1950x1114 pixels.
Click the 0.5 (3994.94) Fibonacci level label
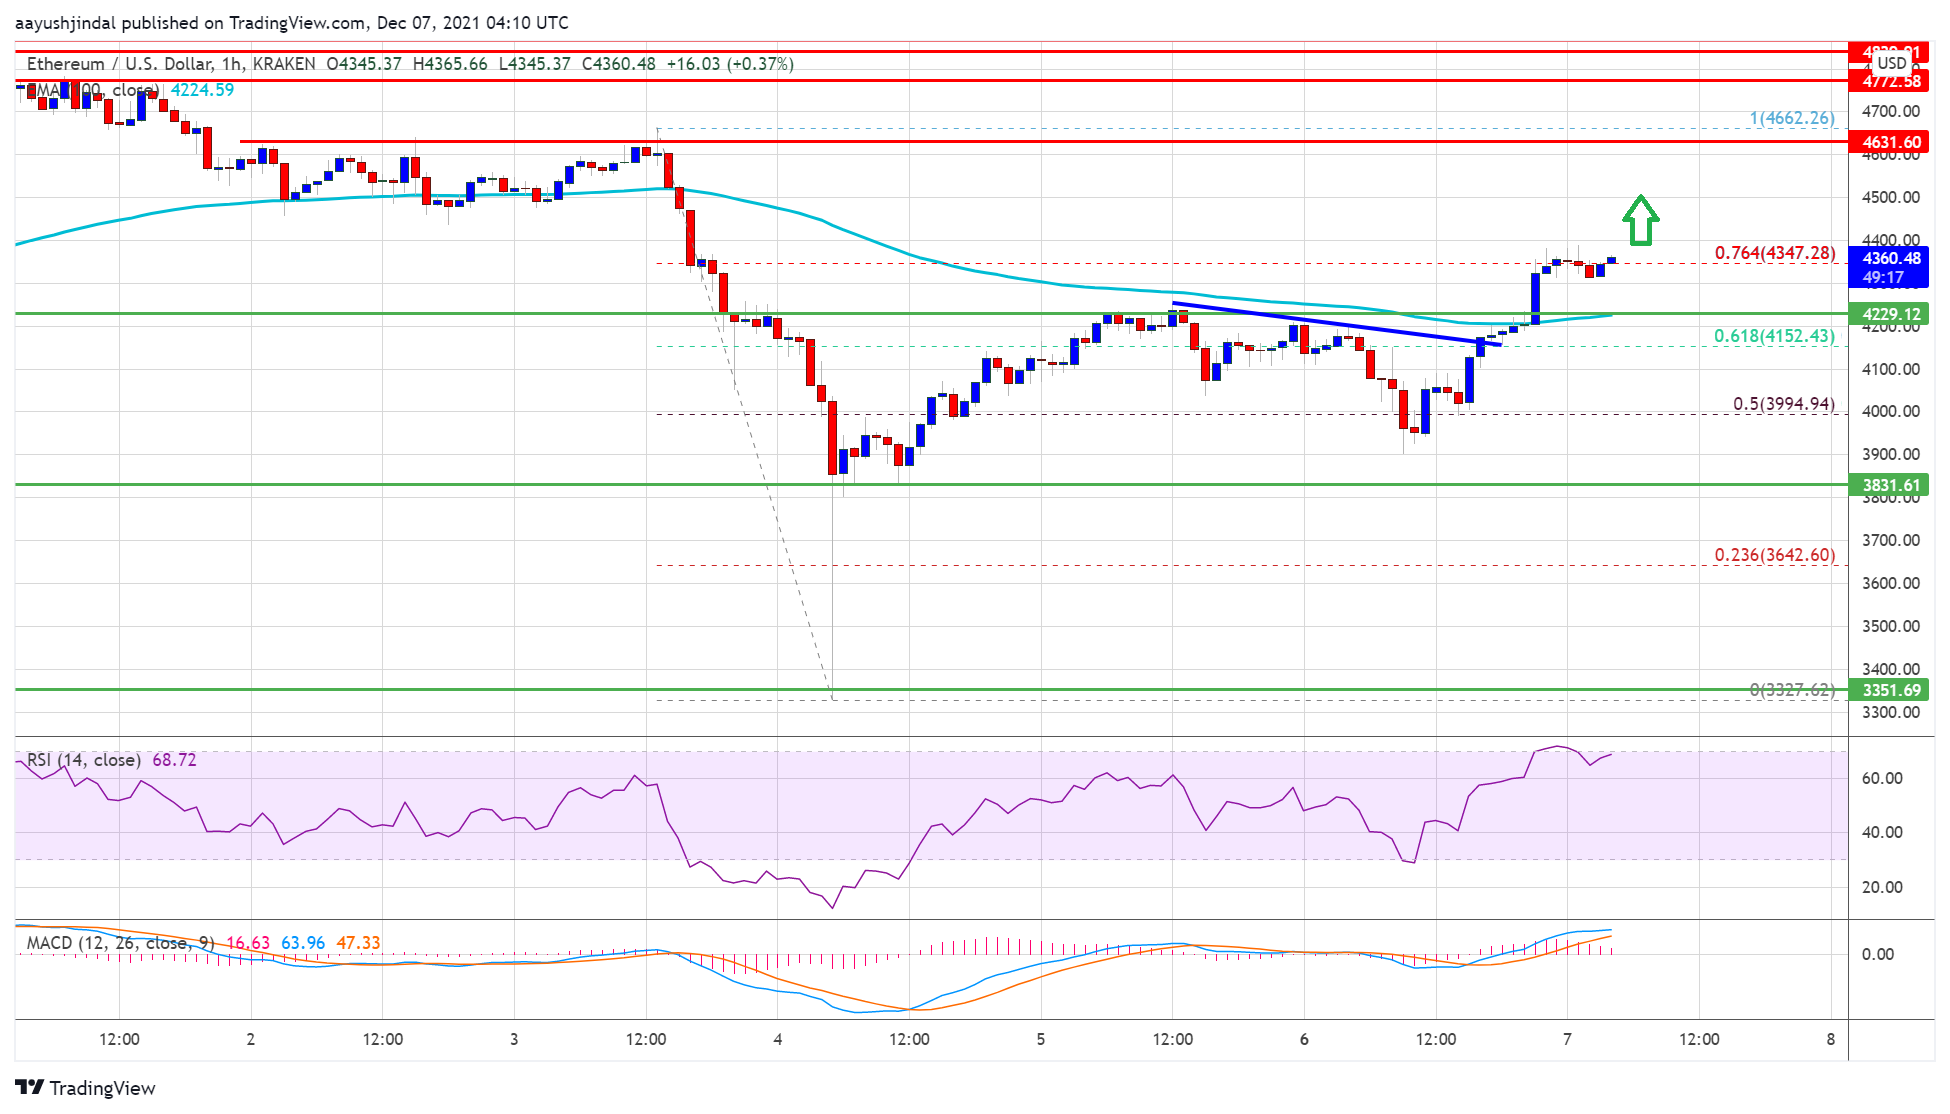click(1783, 404)
